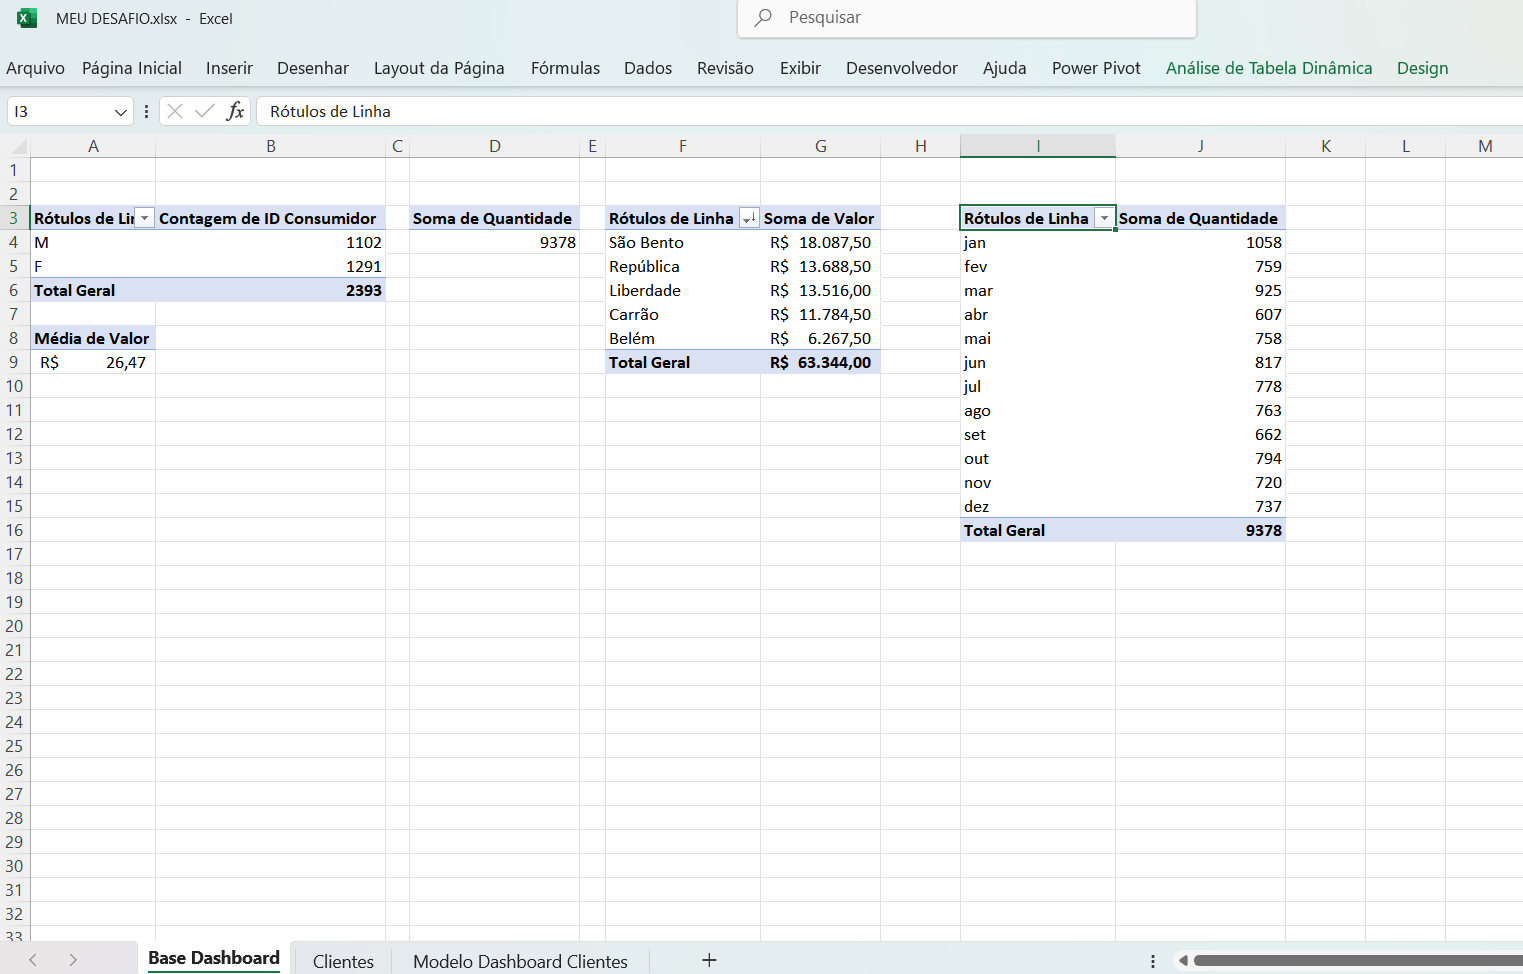Open the Power Pivot tab
The height and width of the screenshot is (974, 1523).
pyautogui.click(x=1096, y=68)
